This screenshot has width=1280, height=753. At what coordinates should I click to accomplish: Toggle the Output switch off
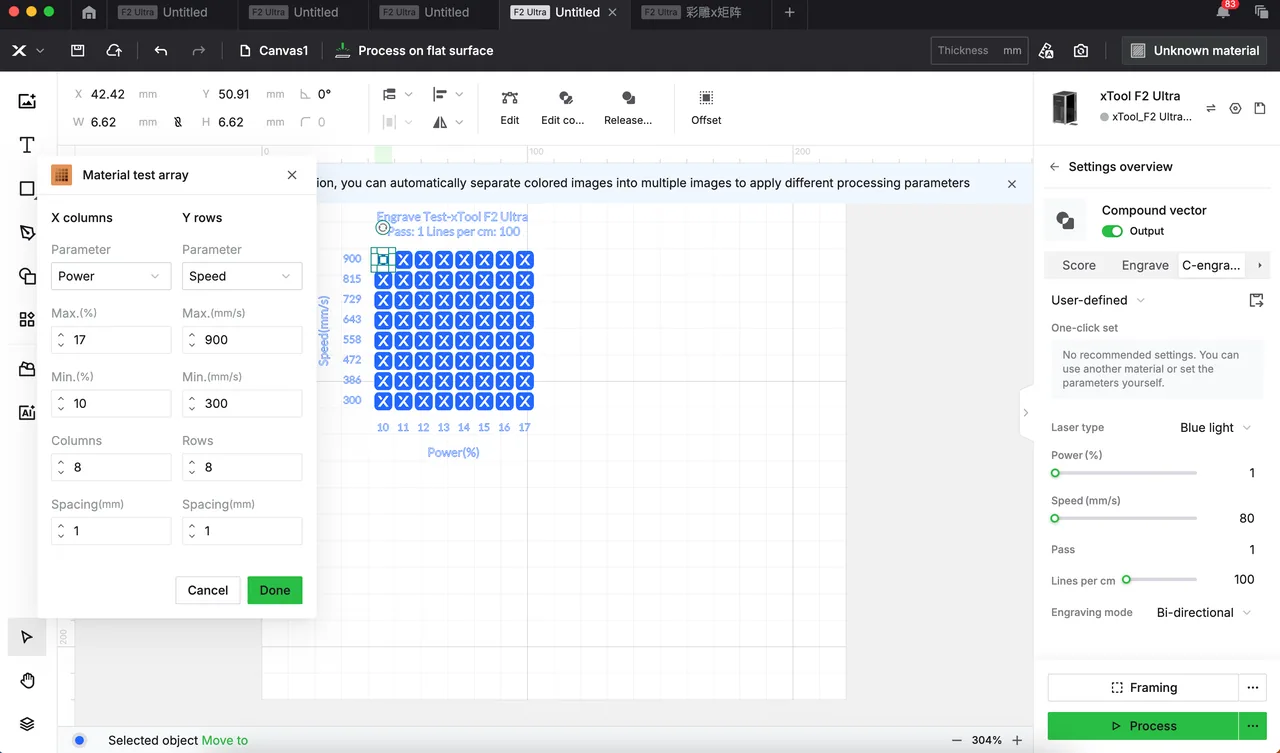(x=1112, y=231)
